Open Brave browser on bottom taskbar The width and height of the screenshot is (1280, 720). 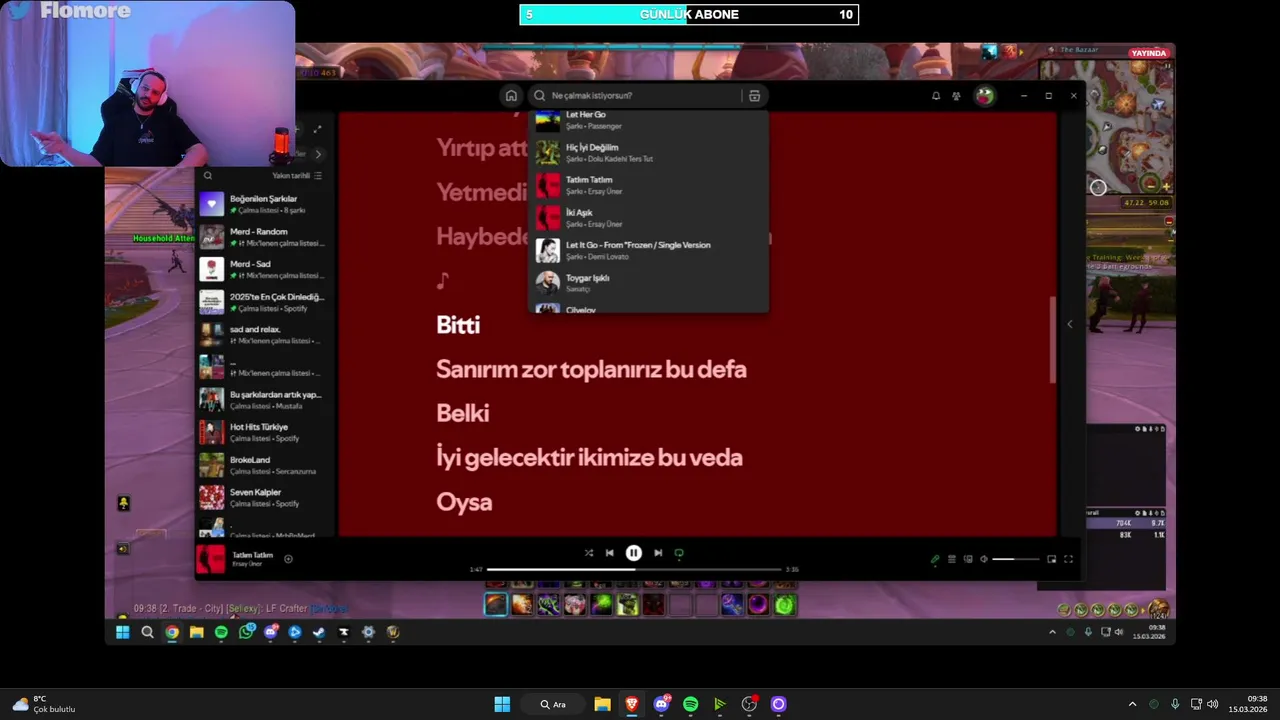[632, 704]
